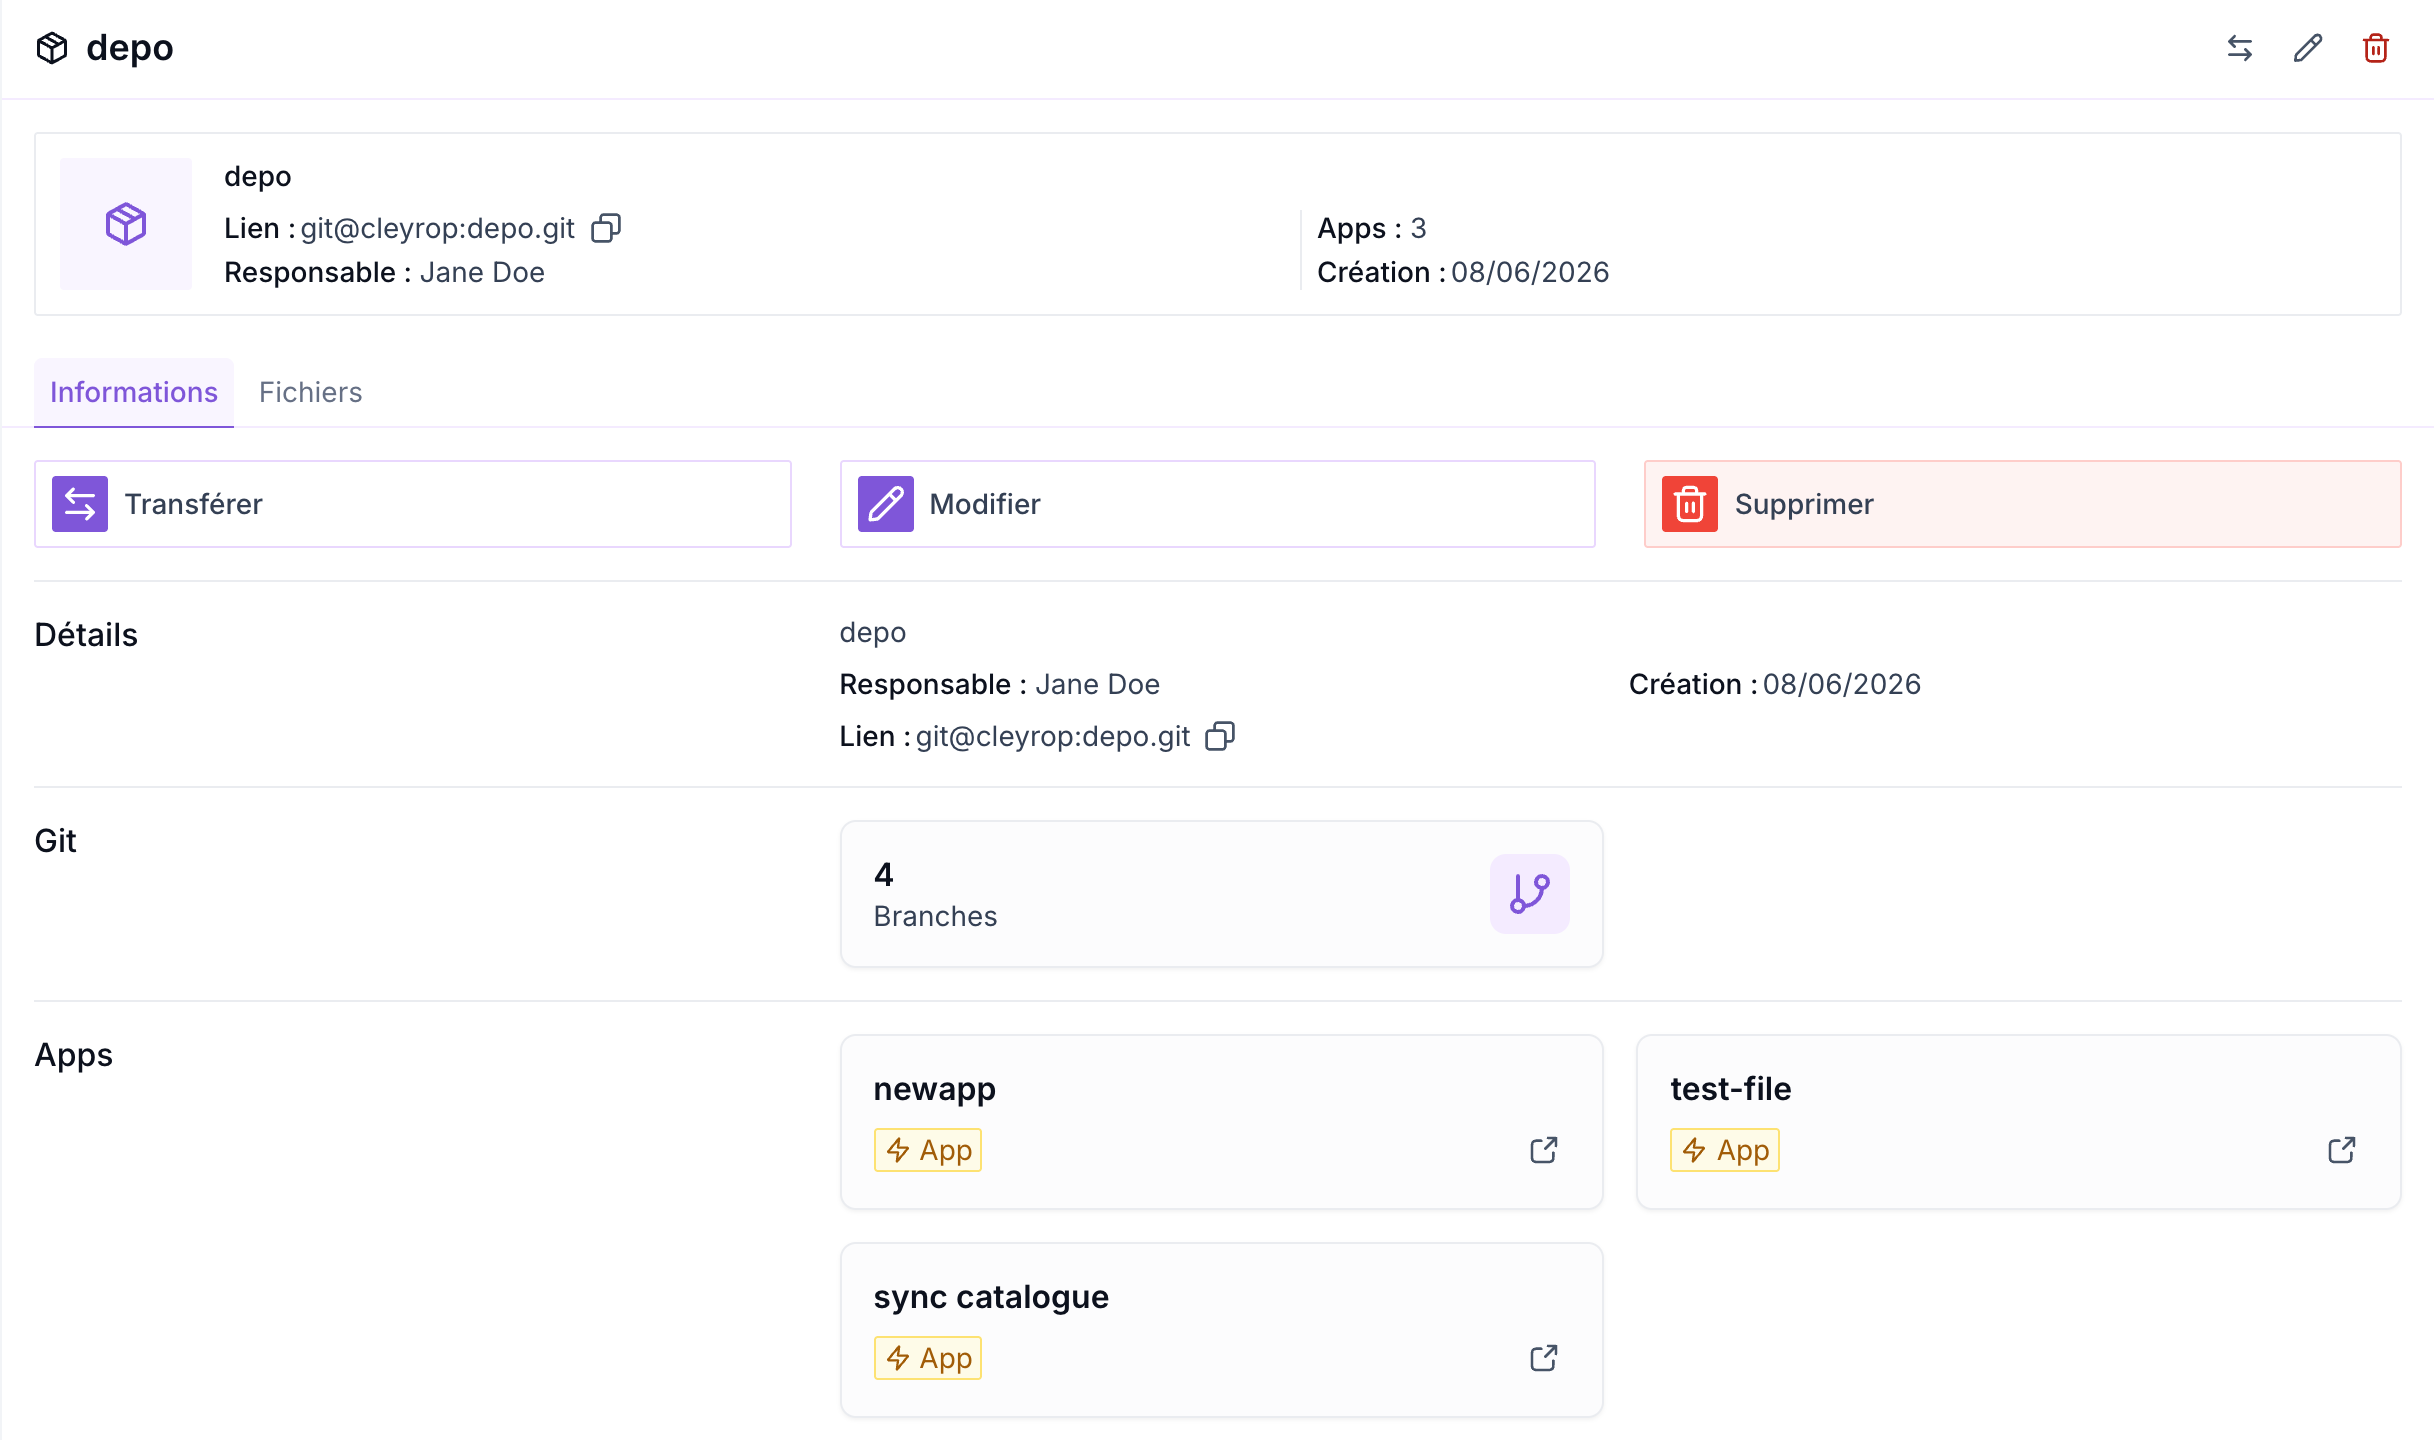Click the git@cleyrop:depo.git text in Détails

click(1053, 736)
